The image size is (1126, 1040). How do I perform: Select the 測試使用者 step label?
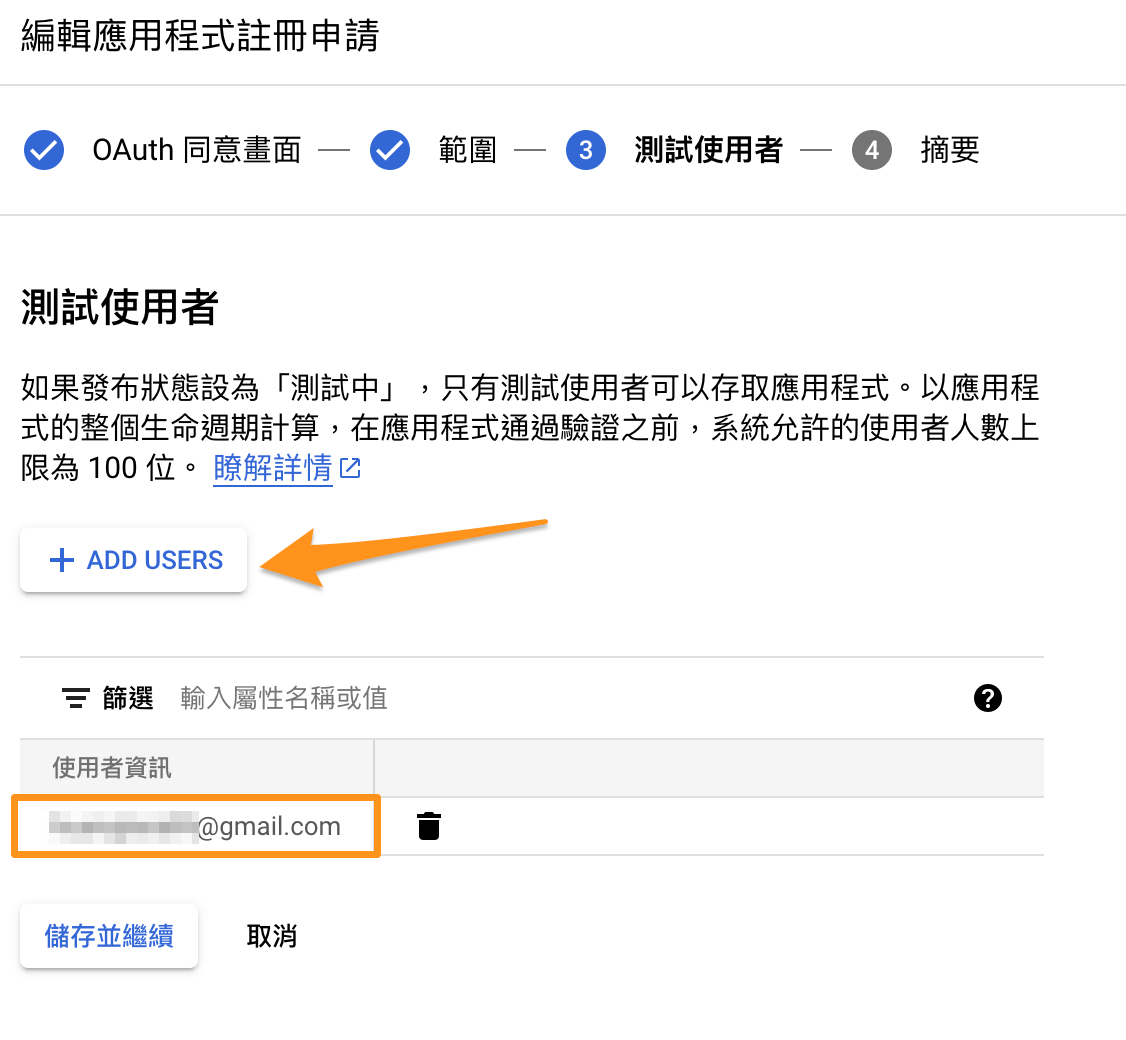(707, 151)
